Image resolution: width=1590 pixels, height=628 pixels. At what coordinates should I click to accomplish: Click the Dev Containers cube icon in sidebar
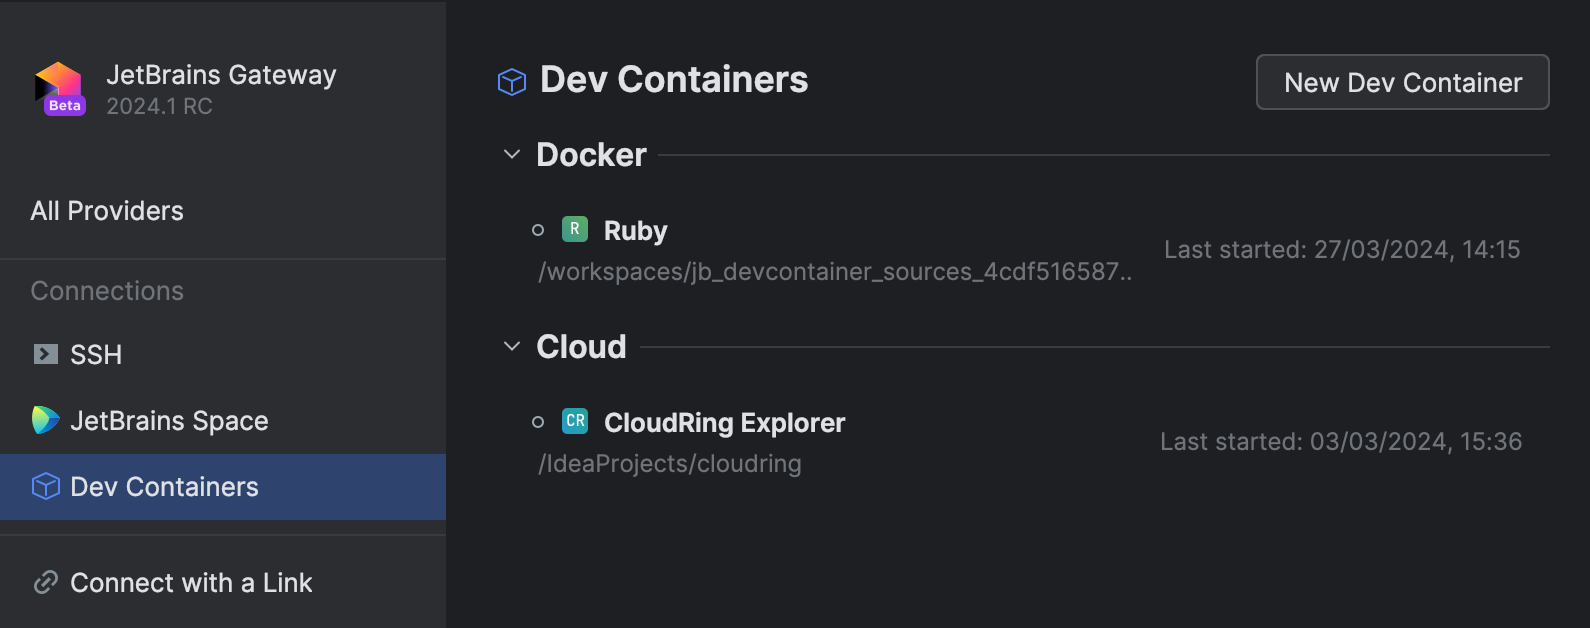coord(46,486)
